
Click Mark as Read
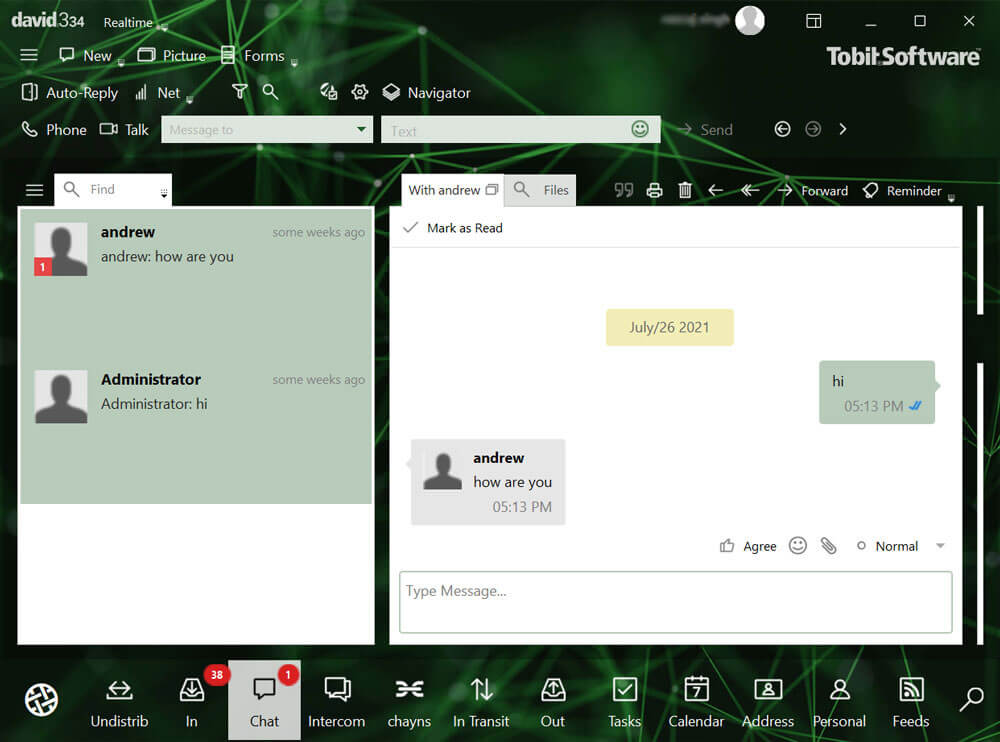coord(453,228)
